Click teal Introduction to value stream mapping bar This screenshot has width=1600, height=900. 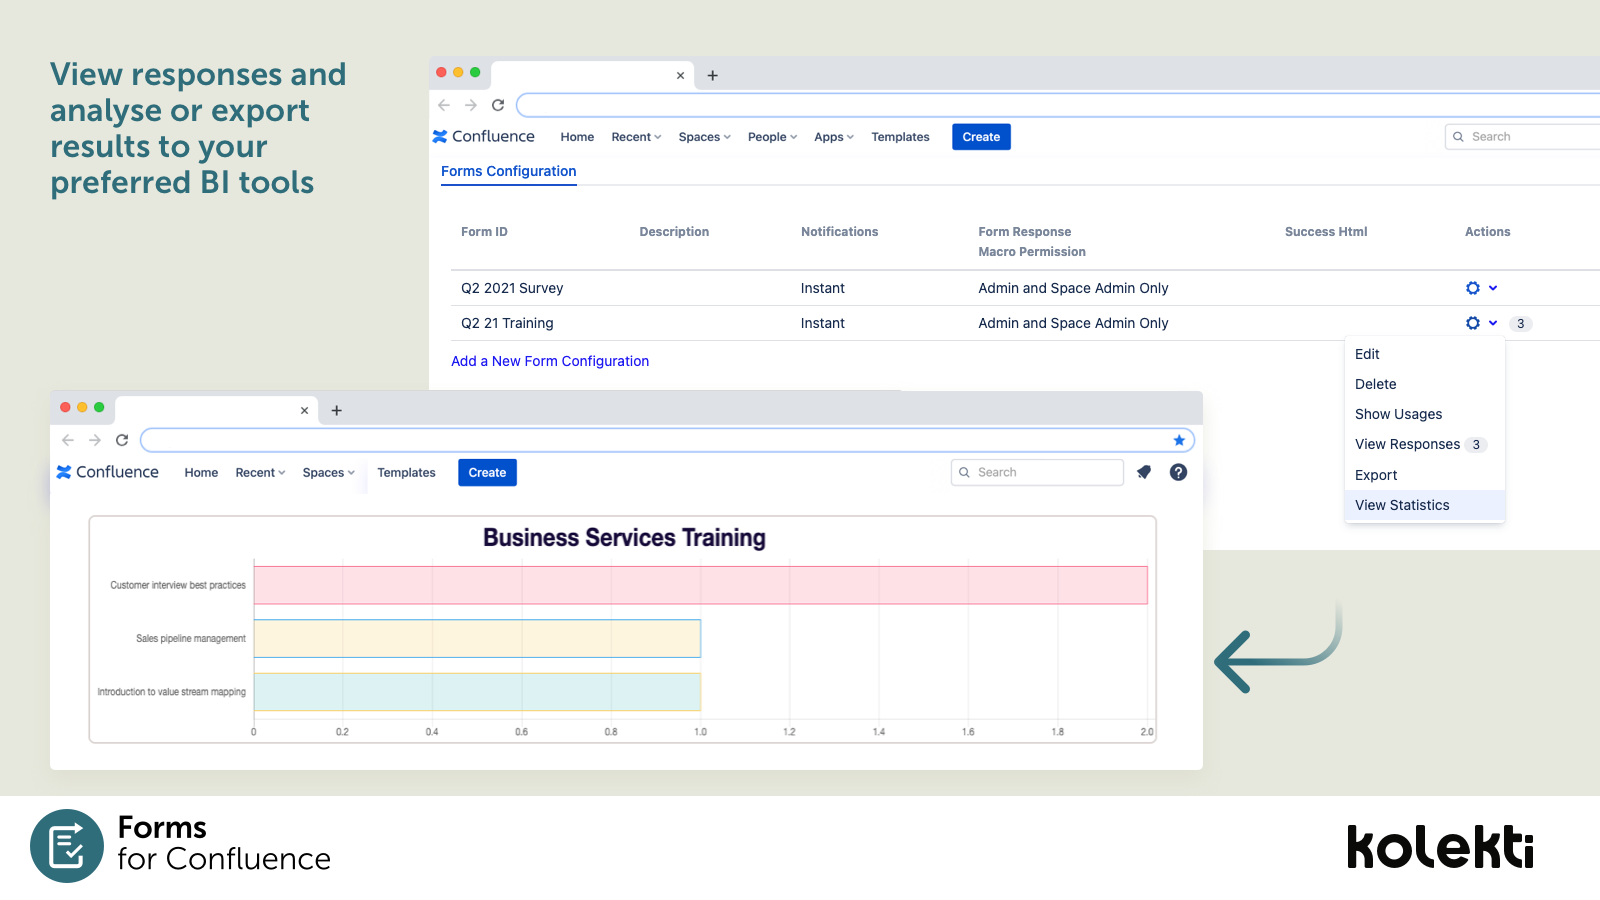477,692
